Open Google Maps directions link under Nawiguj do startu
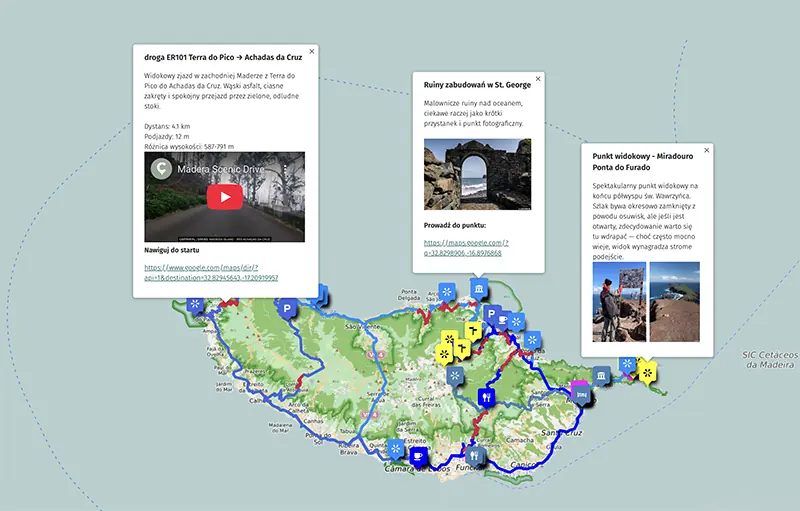The width and height of the screenshot is (800, 511). point(211,273)
